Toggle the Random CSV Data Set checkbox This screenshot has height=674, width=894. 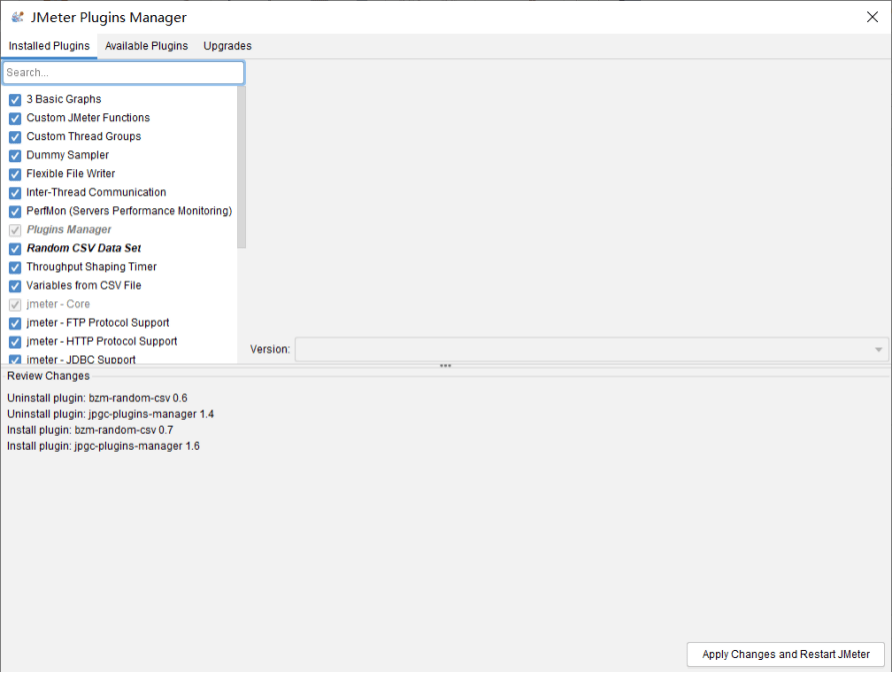pos(15,249)
